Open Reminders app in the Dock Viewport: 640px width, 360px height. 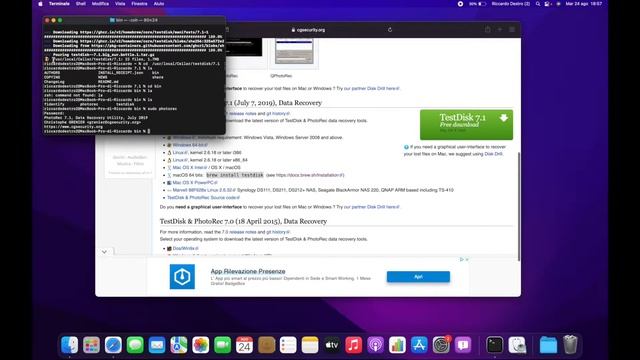click(x=288, y=345)
